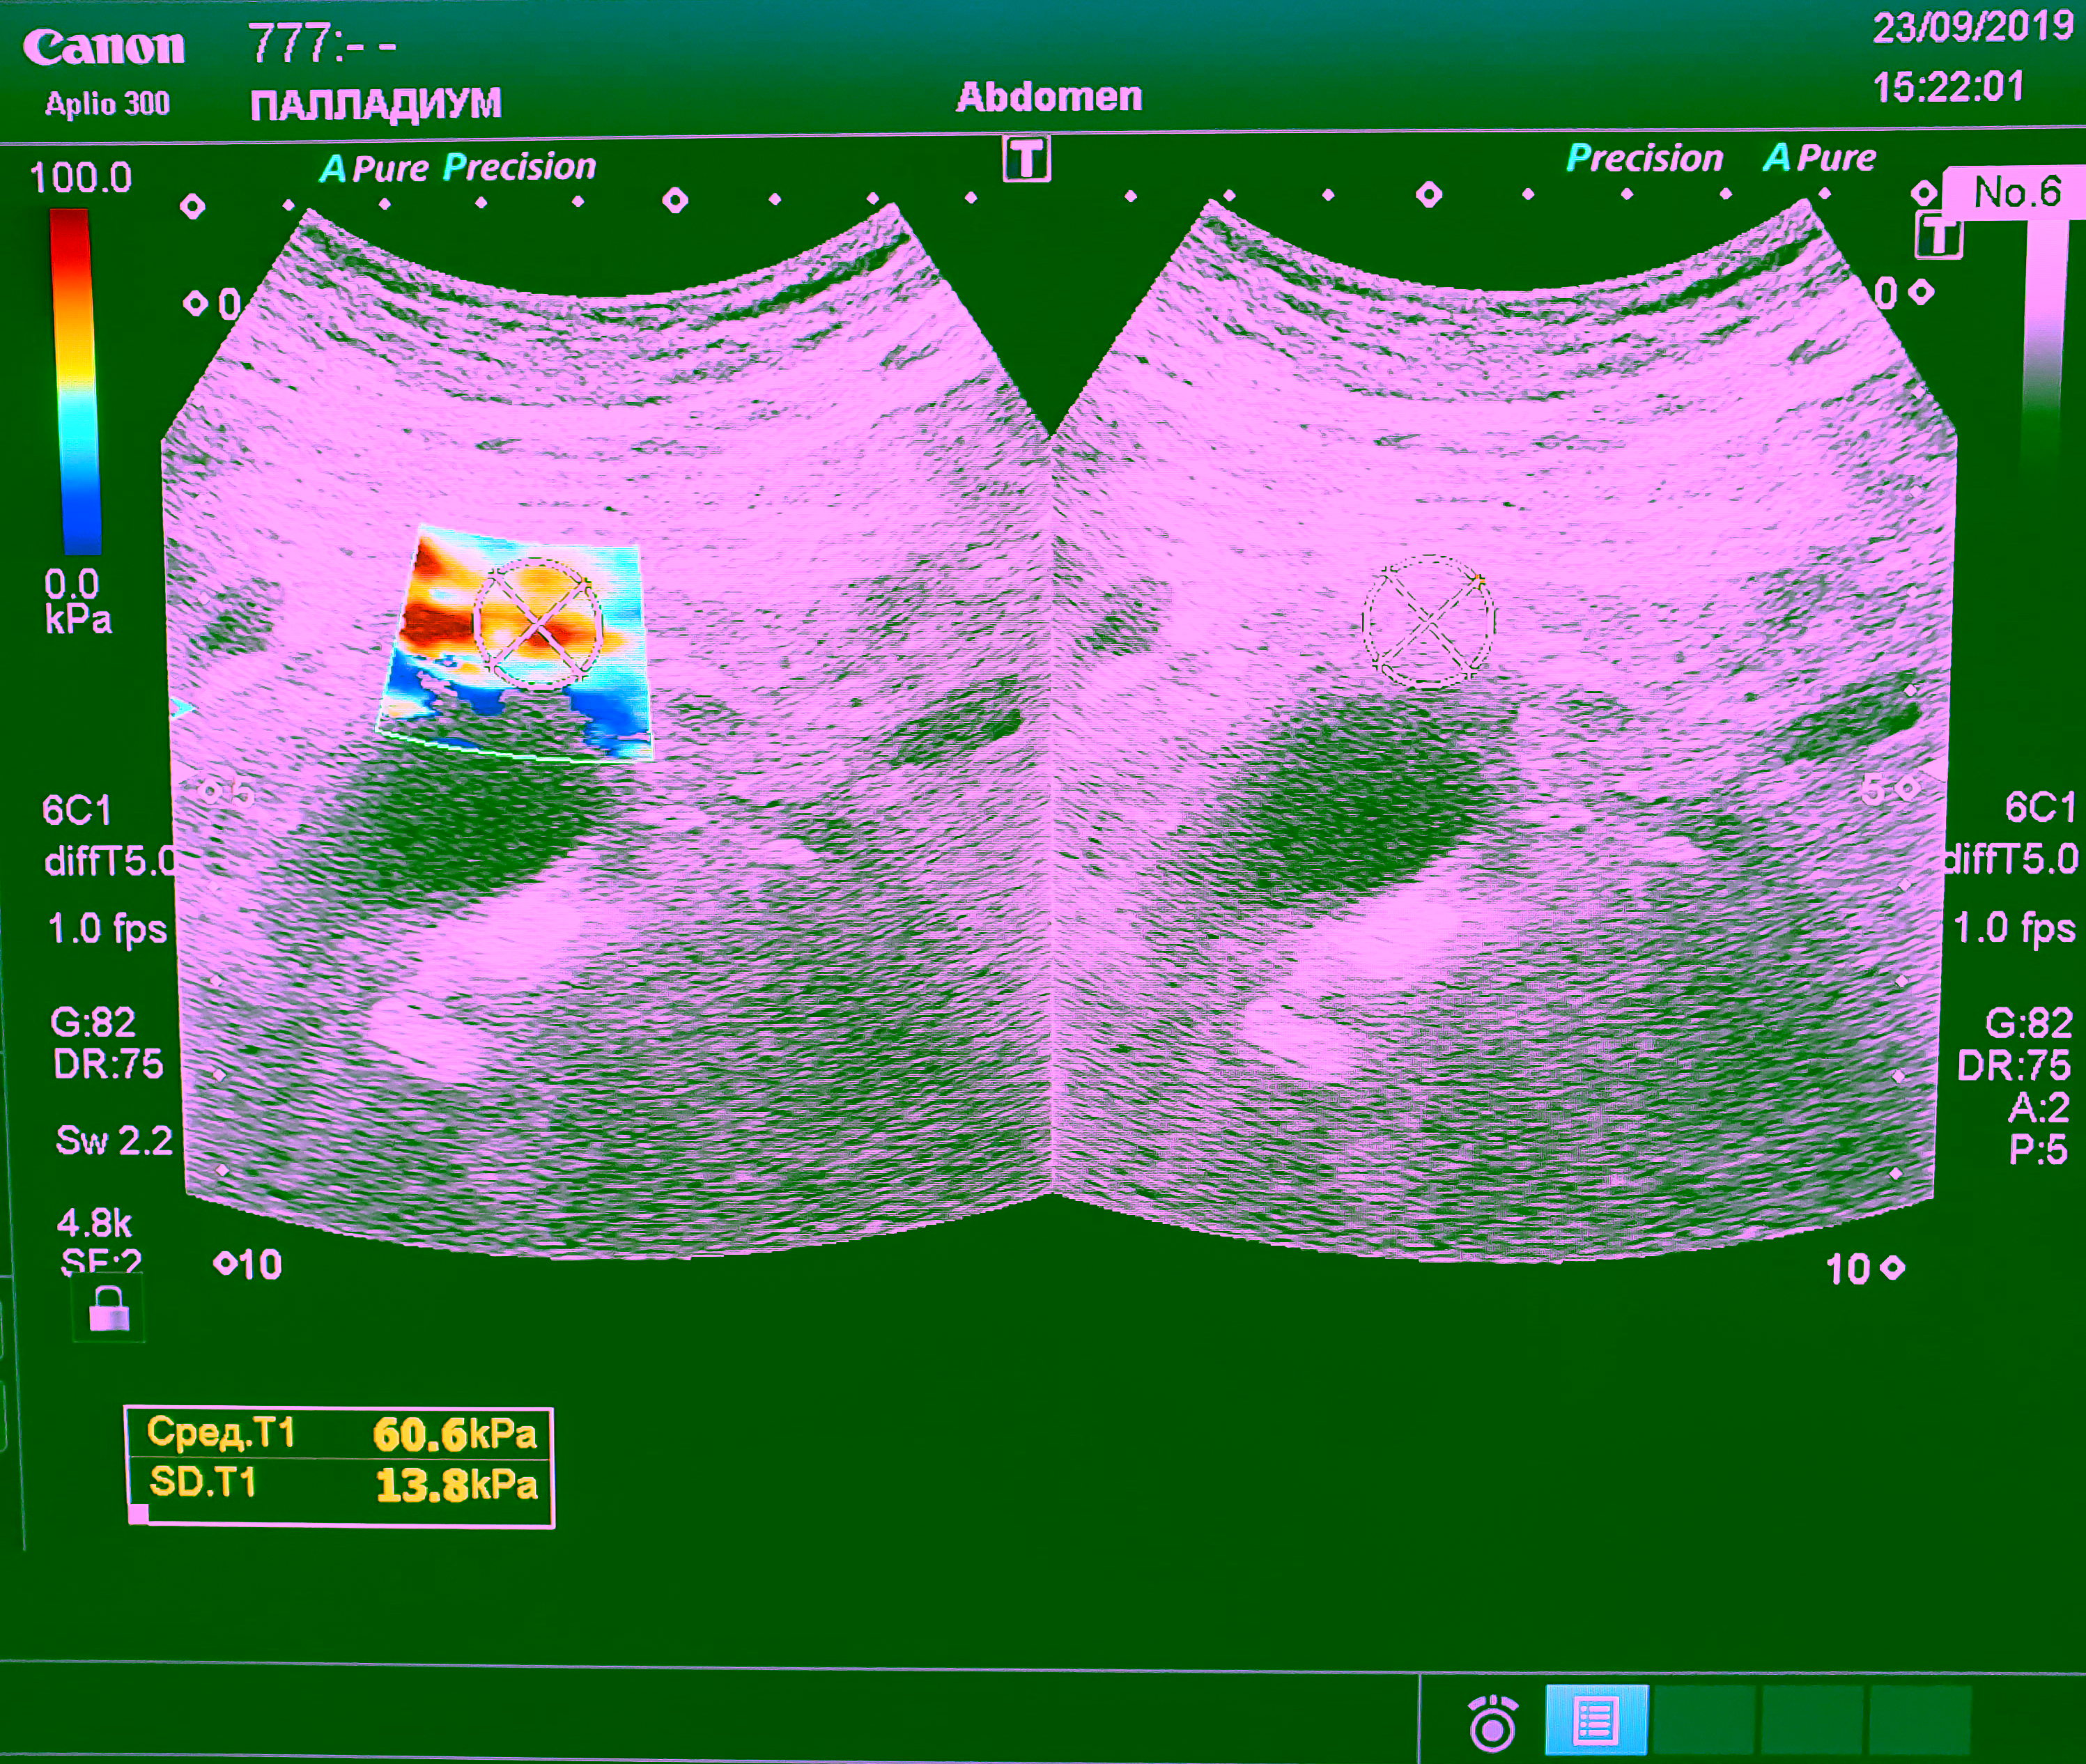Viewport: 2086px width, 1764px height.
Task: Click the left DR:75 value
Action: tap(107, 1064)
